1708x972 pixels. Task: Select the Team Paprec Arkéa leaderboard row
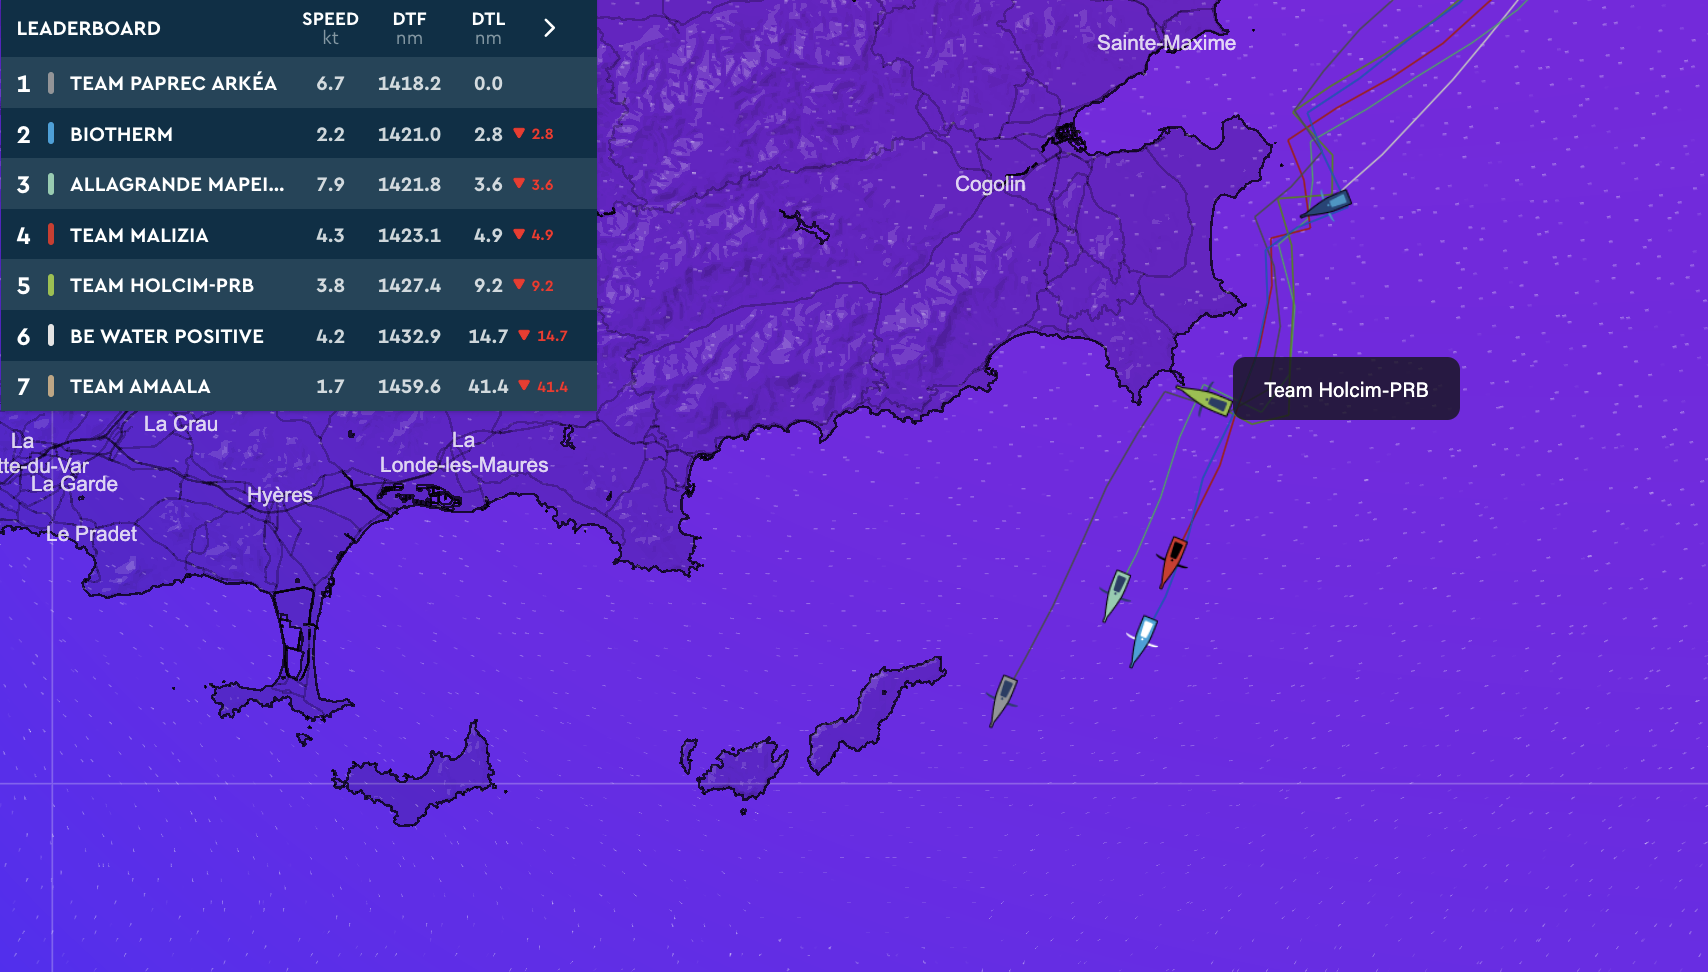point(299,83)
